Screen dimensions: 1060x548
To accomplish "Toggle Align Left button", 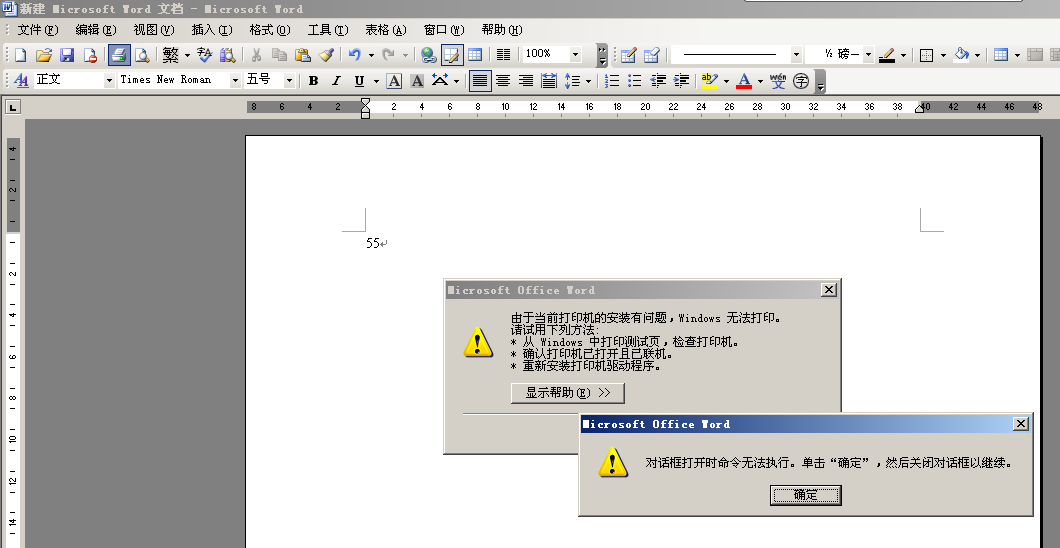I will click(480, 81).
